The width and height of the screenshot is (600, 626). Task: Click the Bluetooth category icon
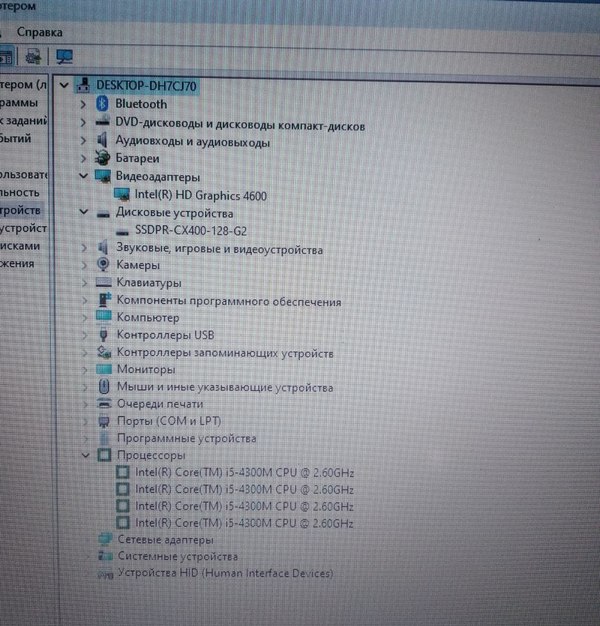pos(102,104)
